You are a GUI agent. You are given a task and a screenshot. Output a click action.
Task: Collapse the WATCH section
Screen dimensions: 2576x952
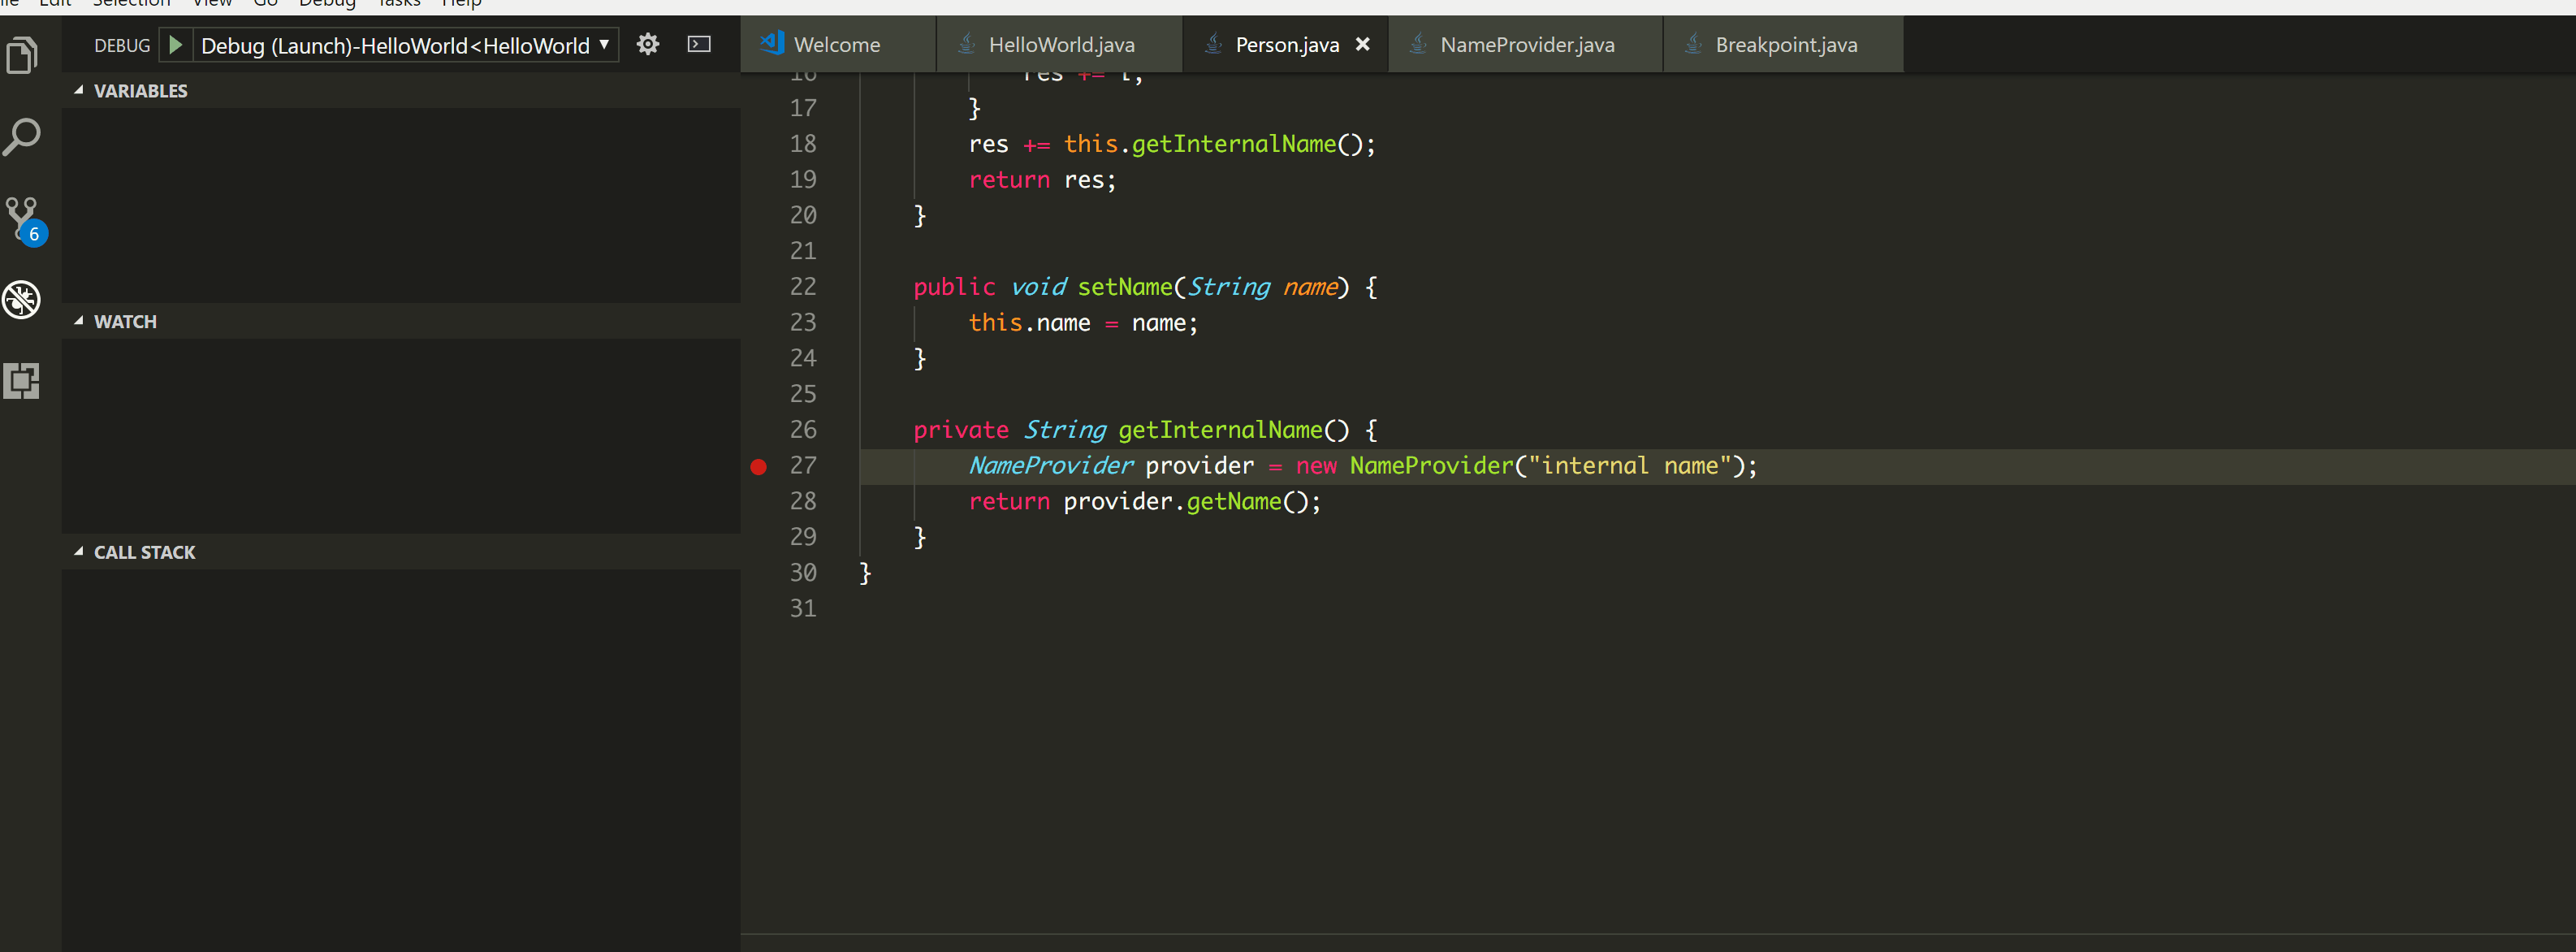(x=80, y=321)
